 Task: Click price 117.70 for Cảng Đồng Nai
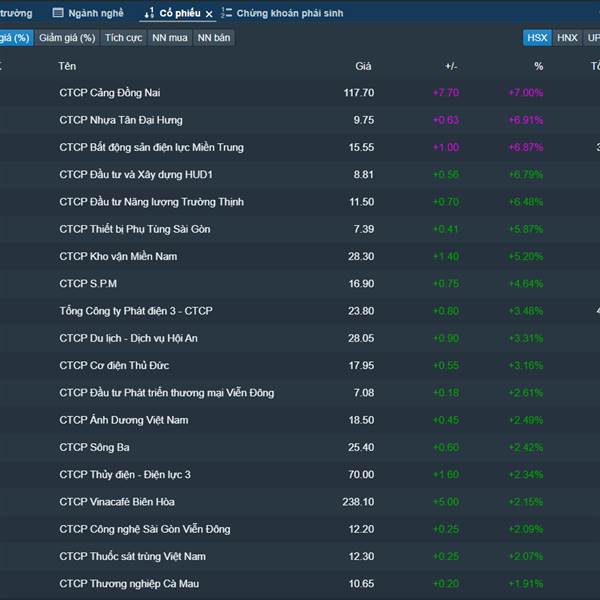point(359,93)
